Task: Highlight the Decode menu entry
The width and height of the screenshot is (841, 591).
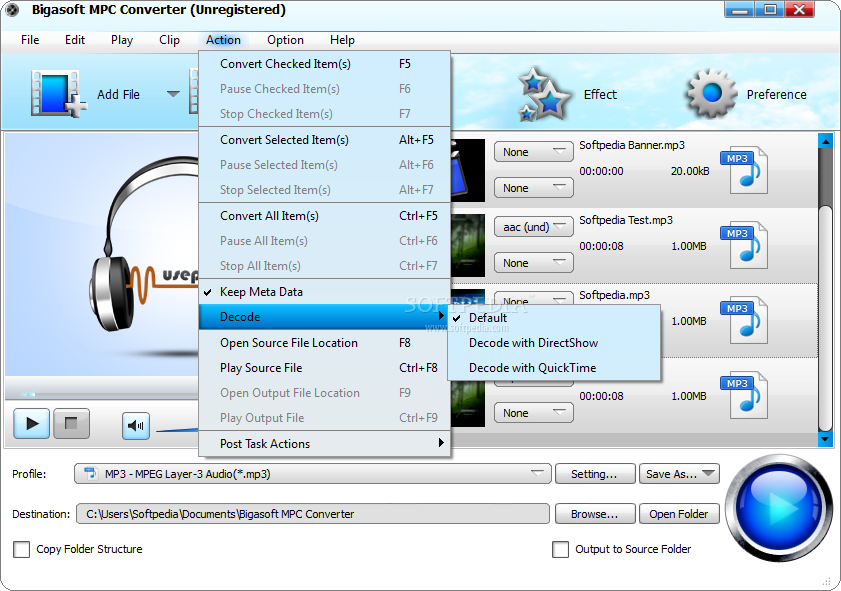Action: (324, 317)
